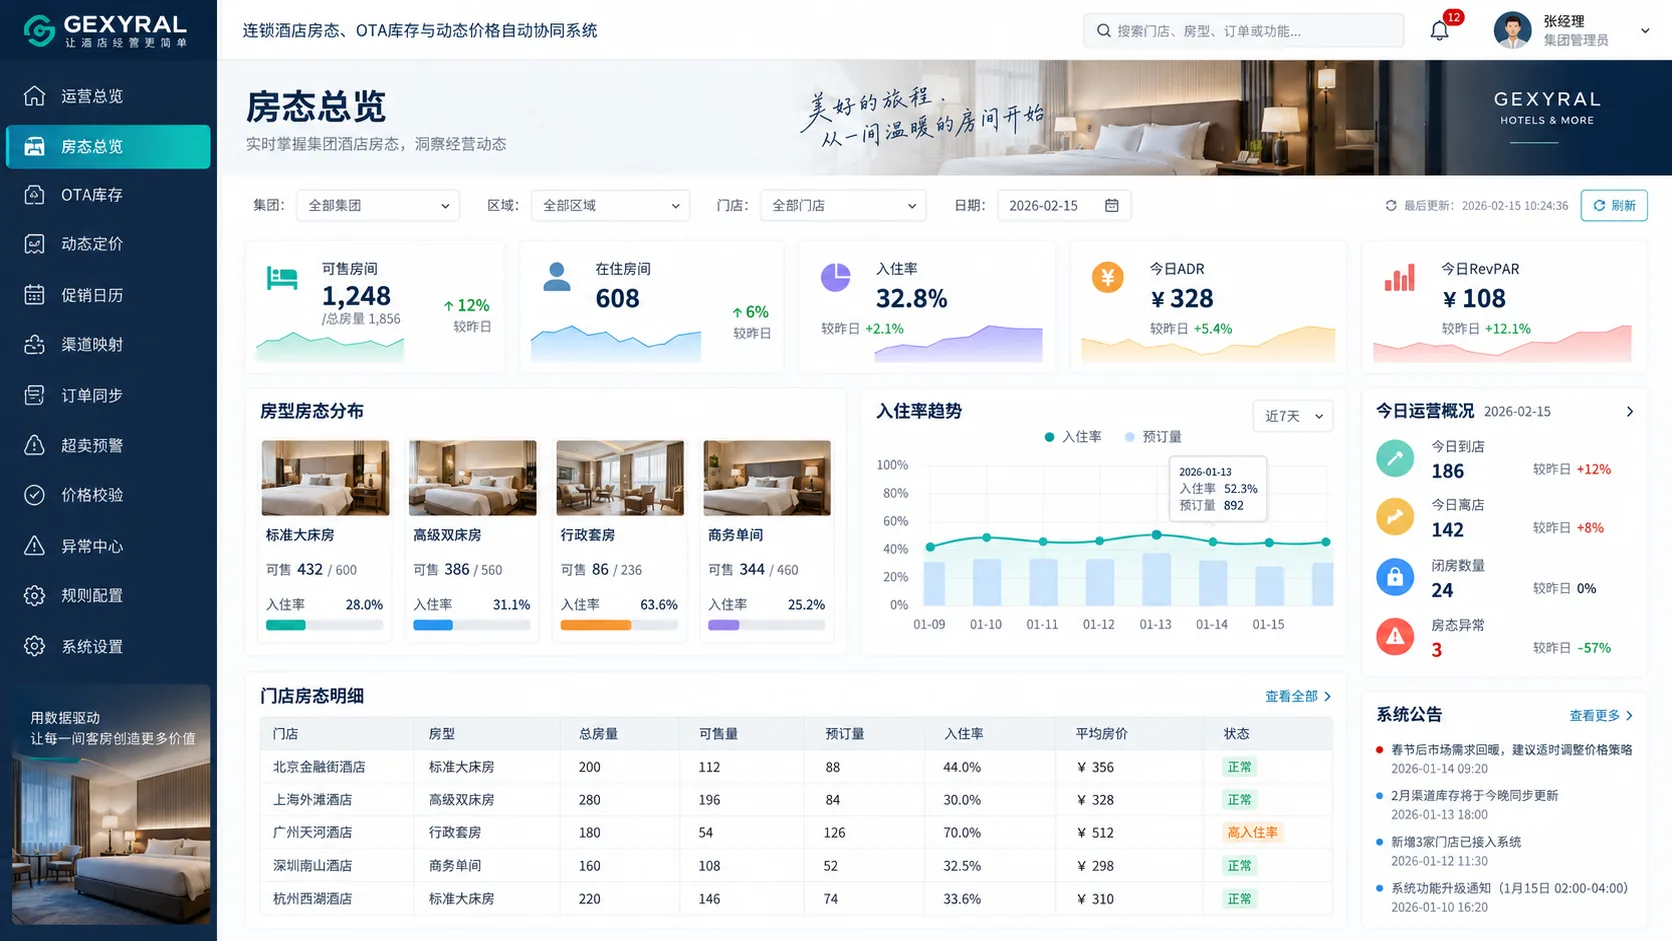Click 平均房价 column header

1101,734
